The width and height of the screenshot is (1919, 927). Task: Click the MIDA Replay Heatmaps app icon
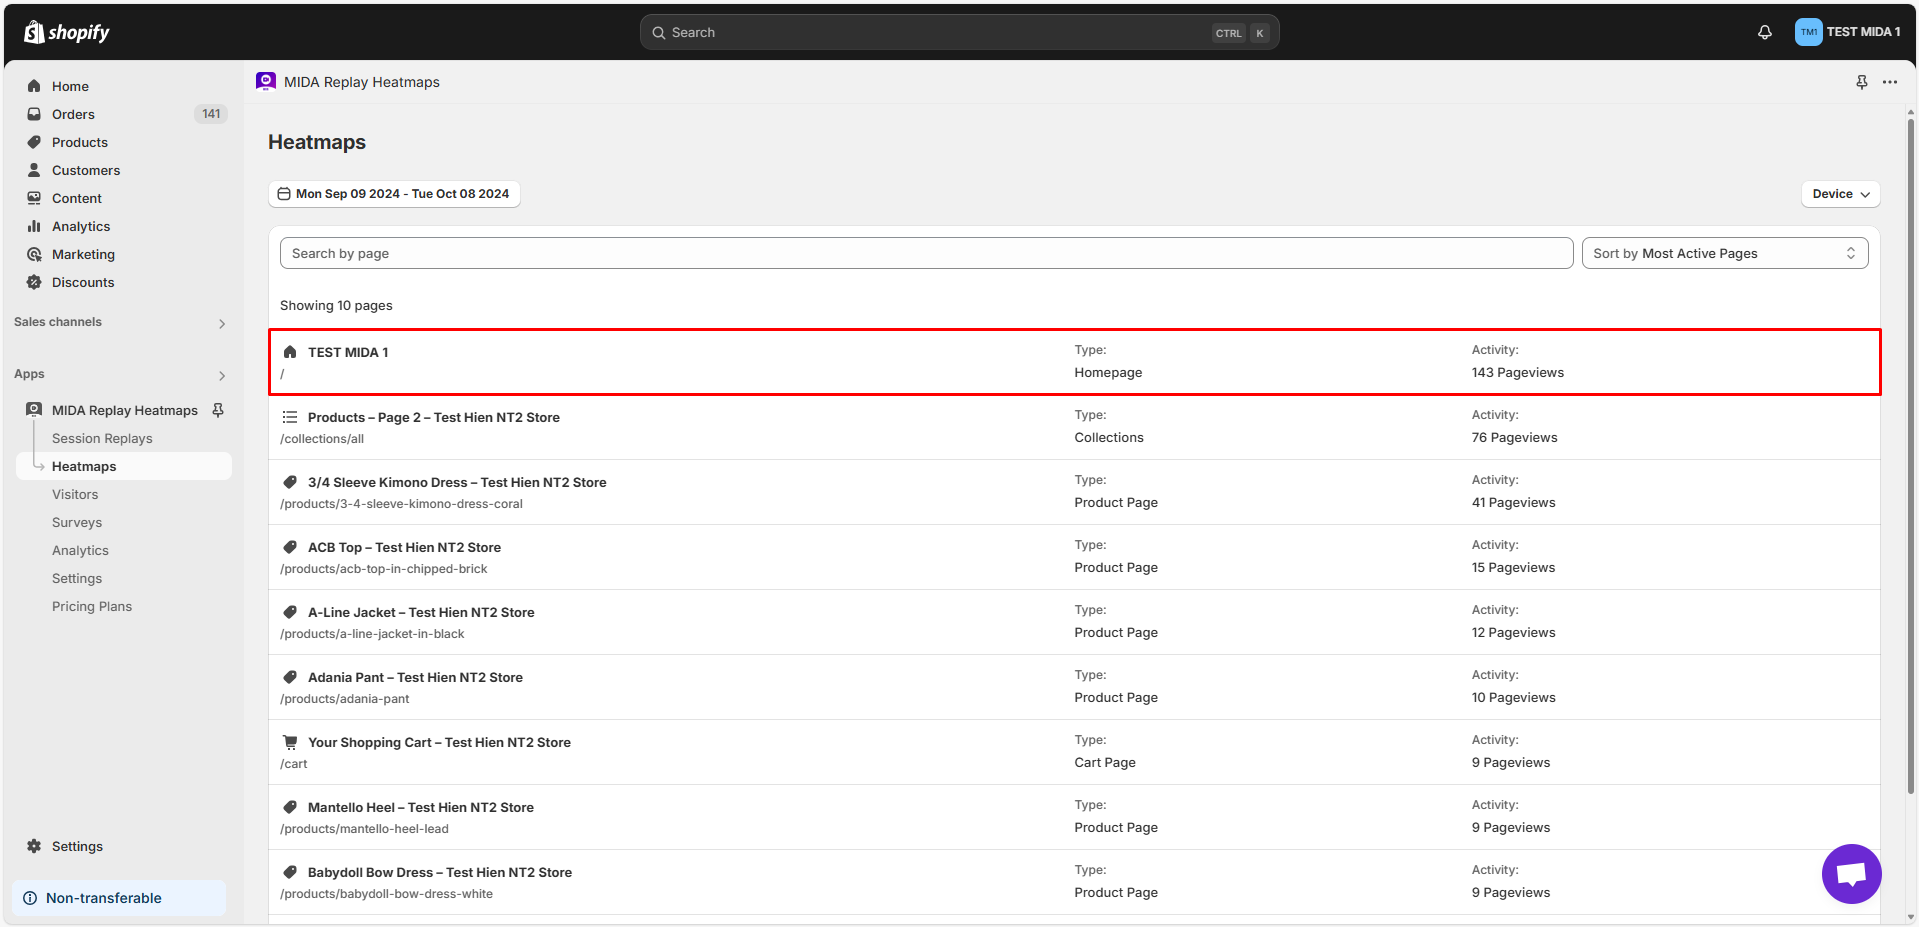coord(266,82)
